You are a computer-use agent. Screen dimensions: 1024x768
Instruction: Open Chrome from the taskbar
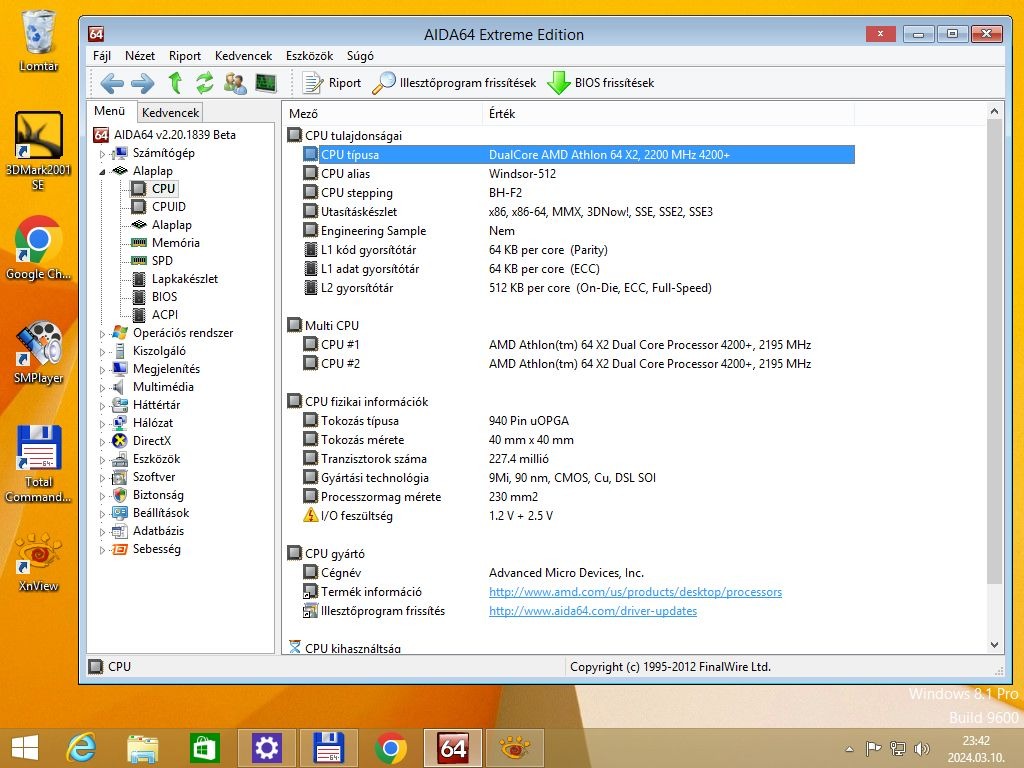click(x=391, y=748)
